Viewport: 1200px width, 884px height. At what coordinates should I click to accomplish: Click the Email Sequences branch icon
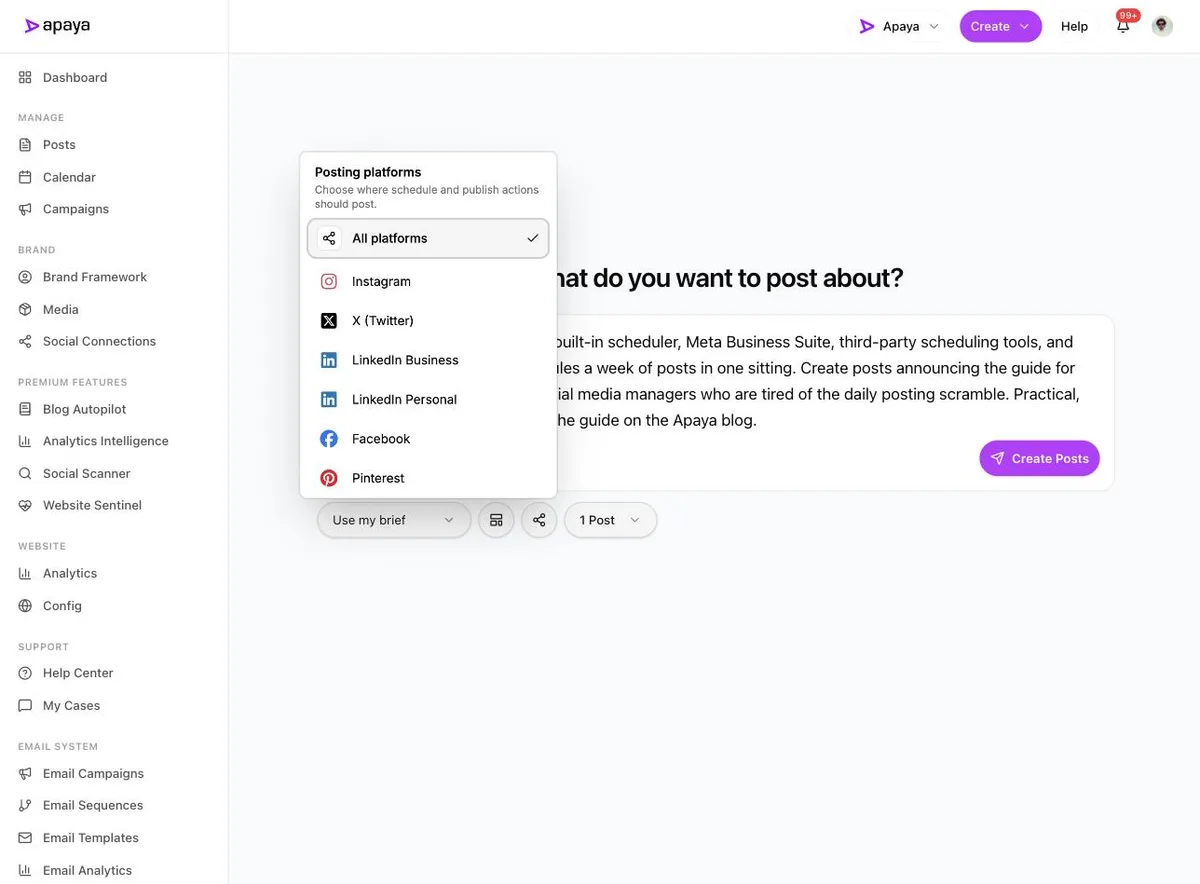[x=25, y=805]
